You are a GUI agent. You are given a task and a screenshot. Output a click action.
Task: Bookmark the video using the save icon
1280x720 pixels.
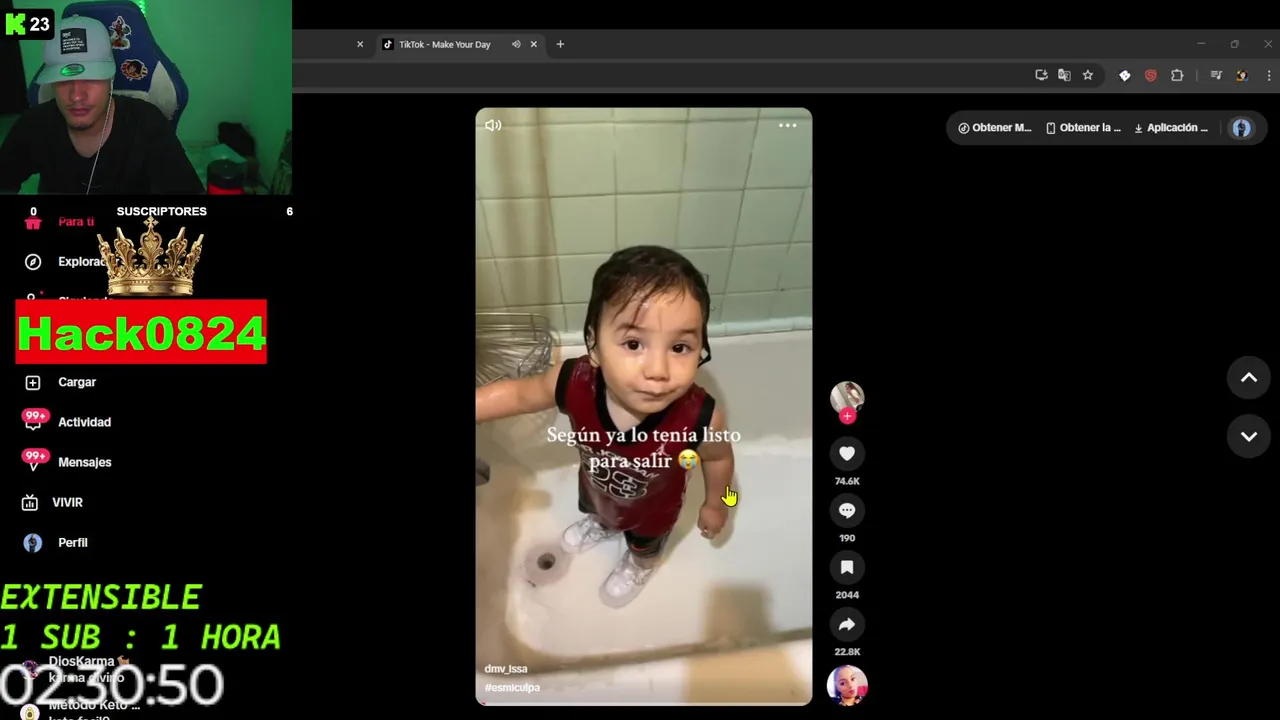847,568
